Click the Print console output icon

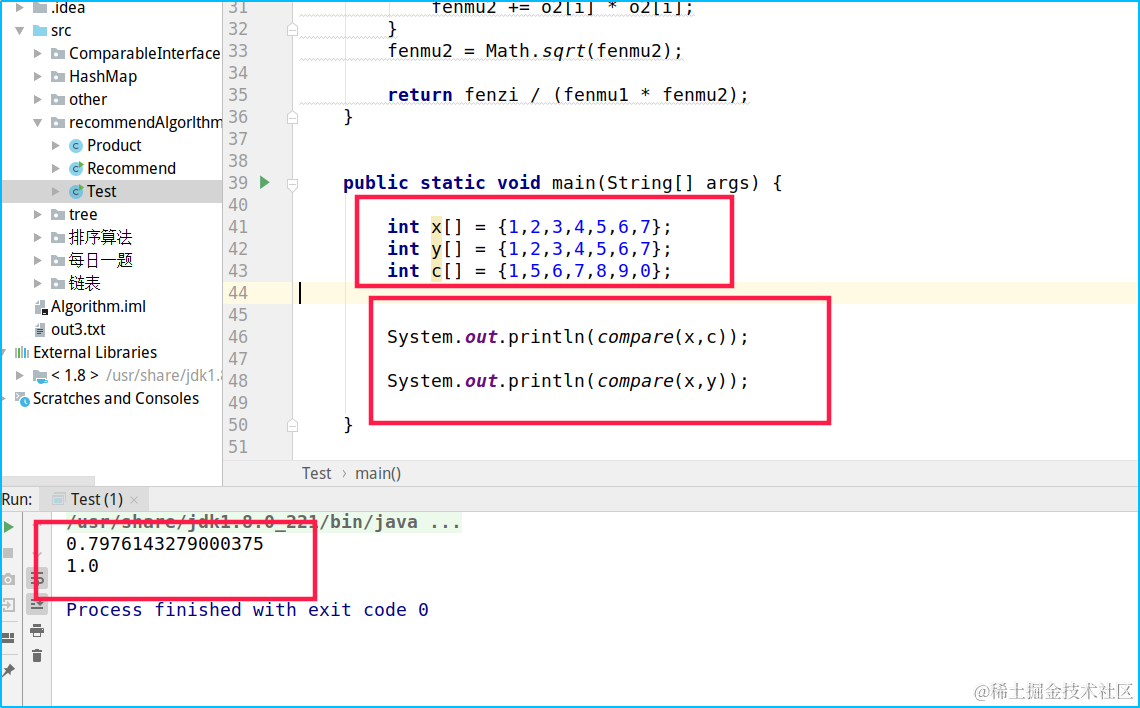37,630
